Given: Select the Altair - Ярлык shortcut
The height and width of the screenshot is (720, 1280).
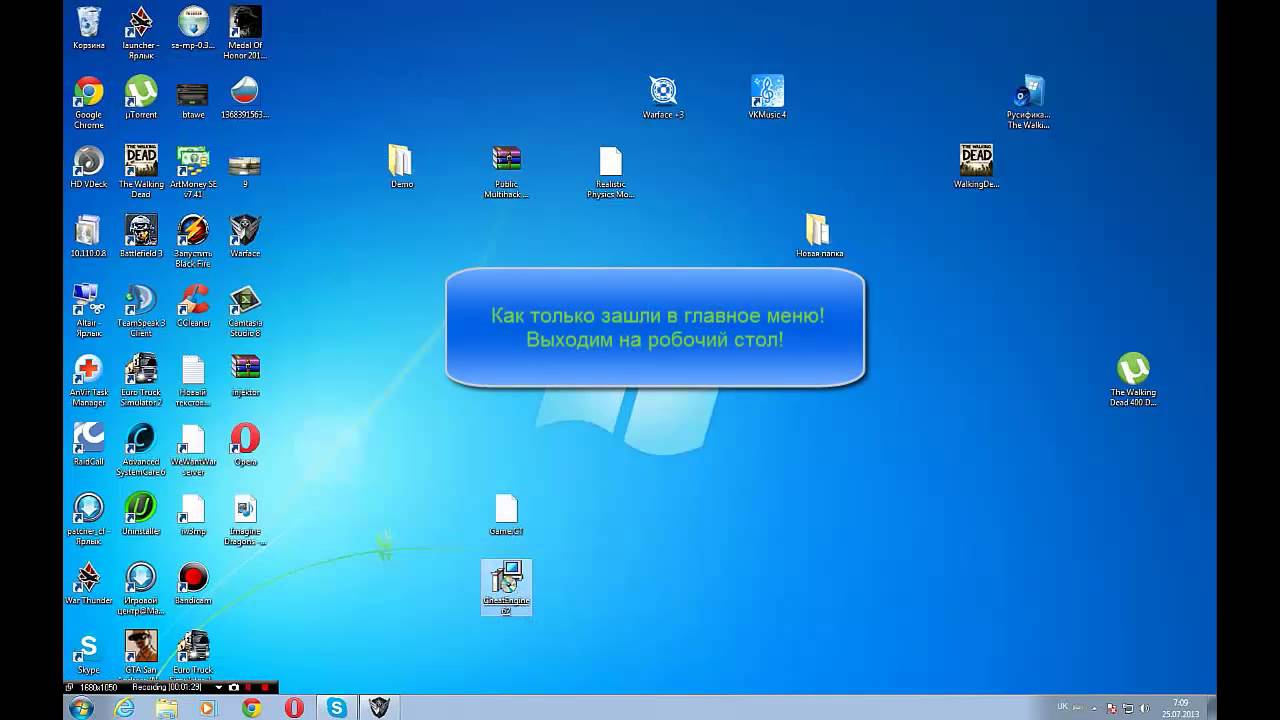Looking at the screenshot, I should (88, 310).
